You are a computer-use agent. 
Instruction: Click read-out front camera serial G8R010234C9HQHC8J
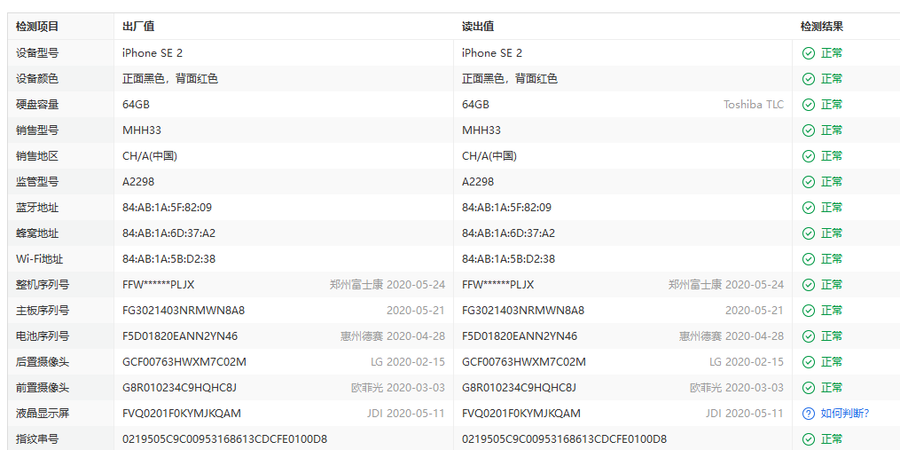click(519, 388)
